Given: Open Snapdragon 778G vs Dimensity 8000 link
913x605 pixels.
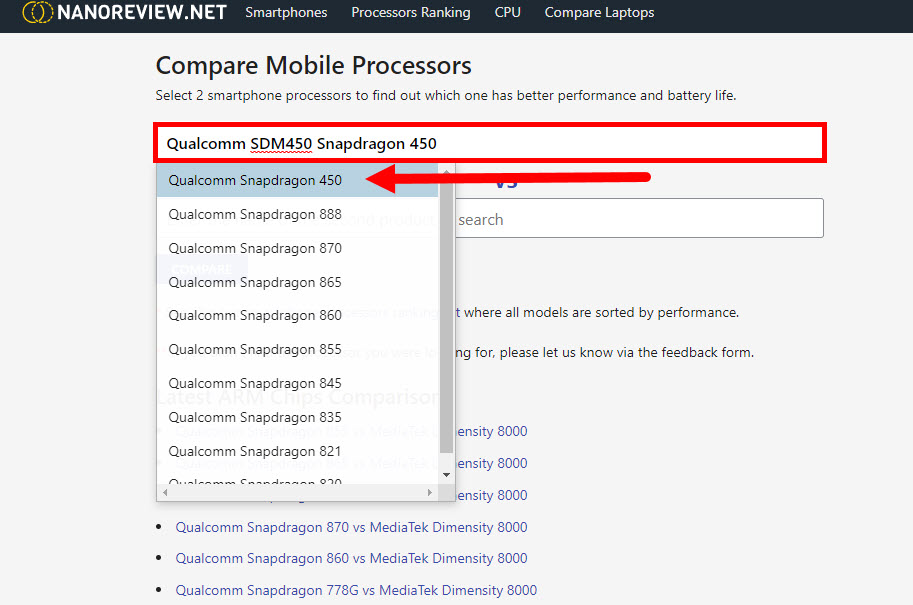Looking at the screenshot, I should point(356,590).
